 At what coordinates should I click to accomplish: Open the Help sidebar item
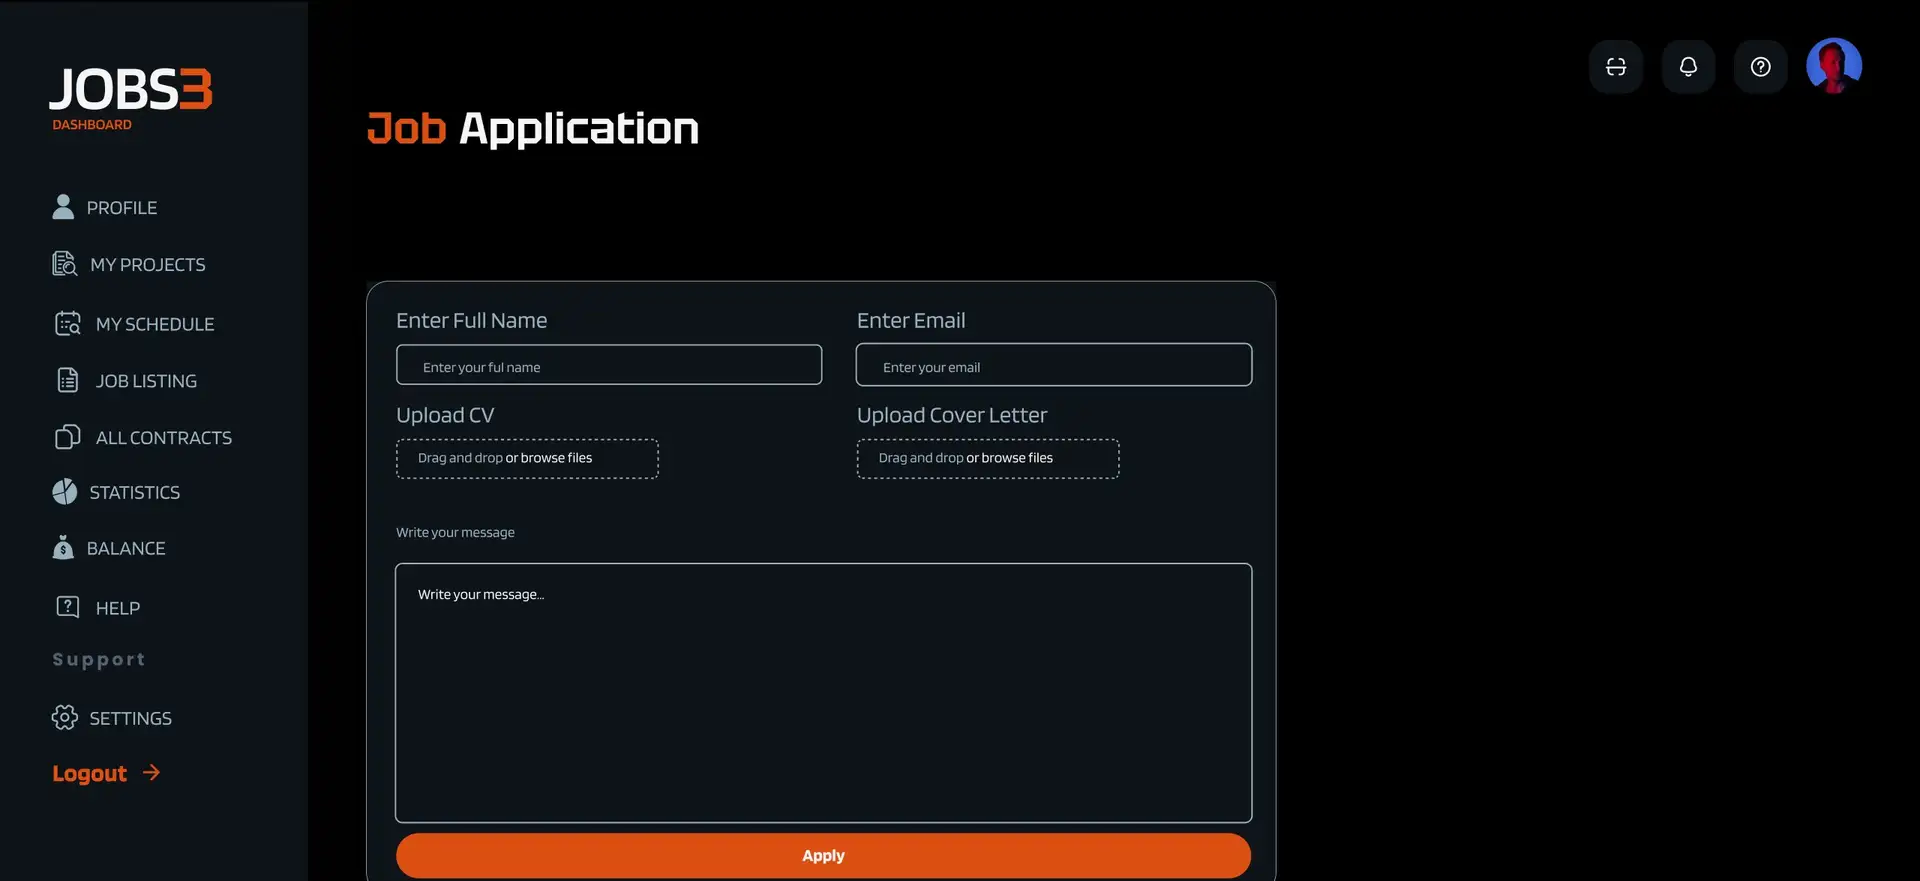pos(117,608)
